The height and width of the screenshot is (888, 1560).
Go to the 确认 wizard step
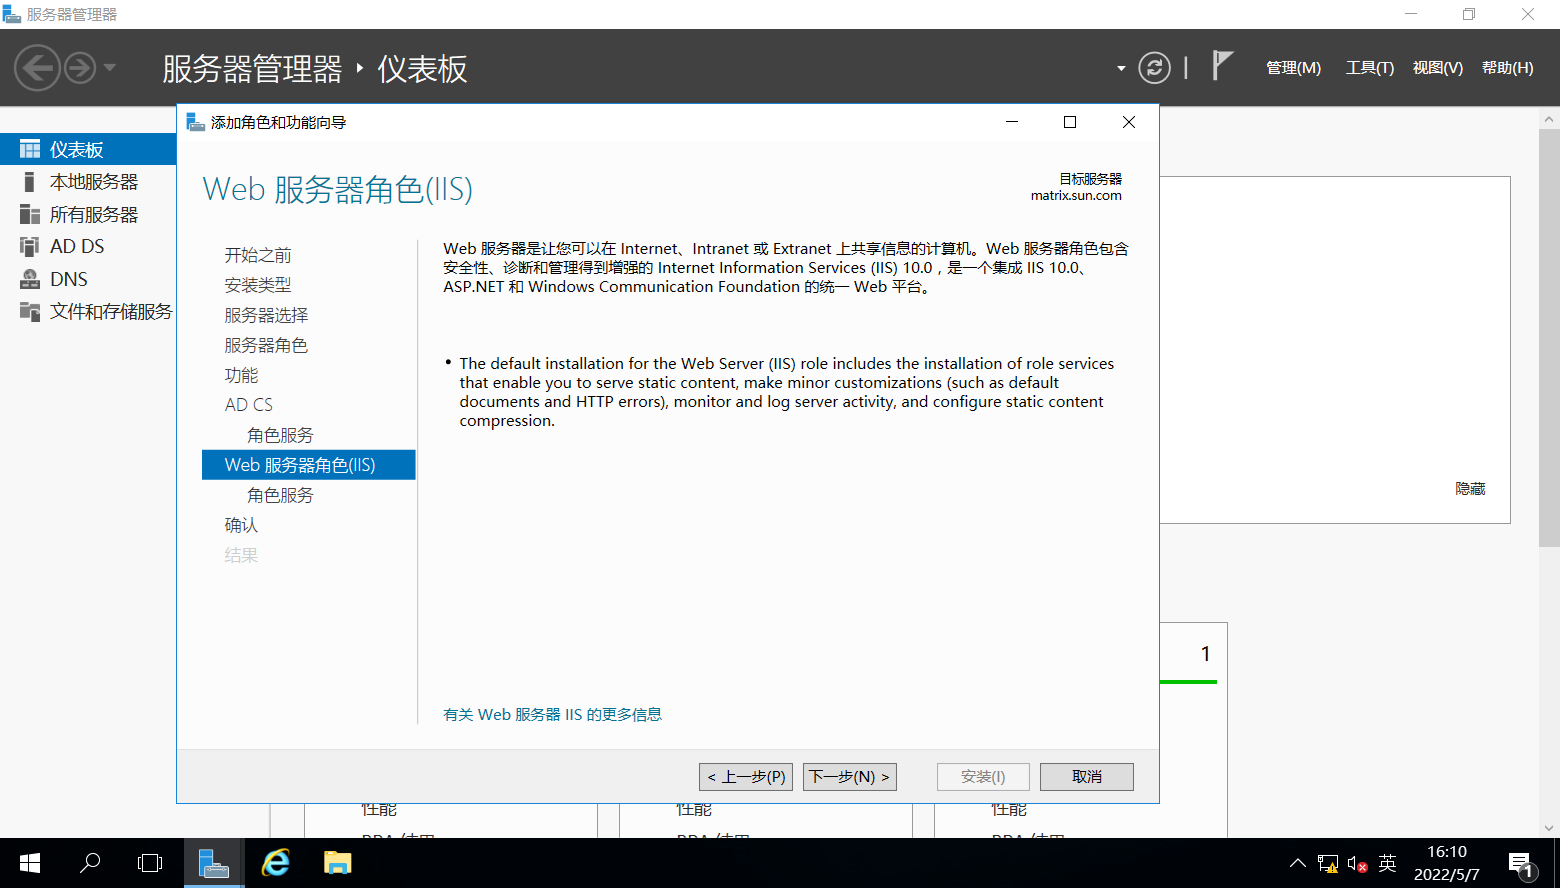point(241,525)
